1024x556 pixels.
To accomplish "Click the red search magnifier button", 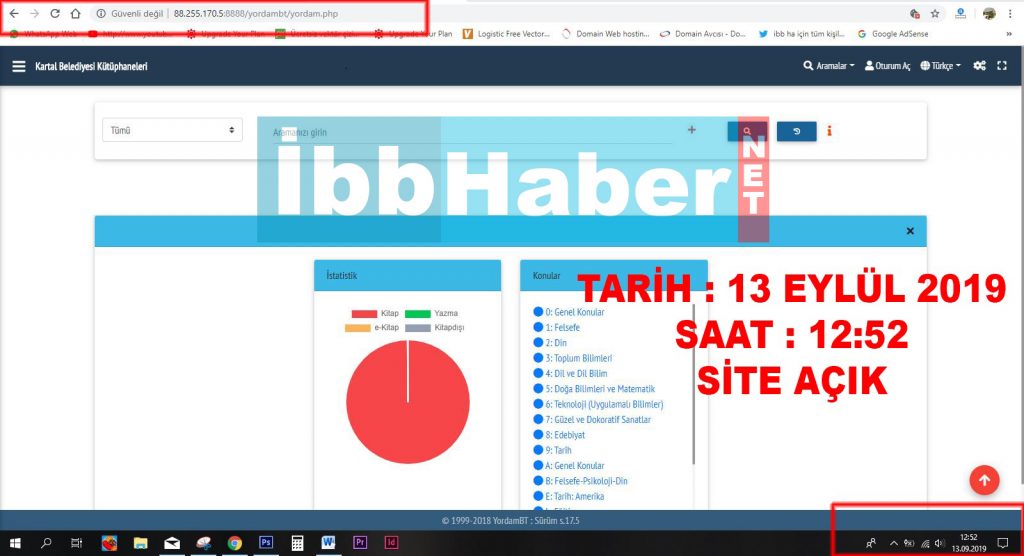I will click(747, 131).
